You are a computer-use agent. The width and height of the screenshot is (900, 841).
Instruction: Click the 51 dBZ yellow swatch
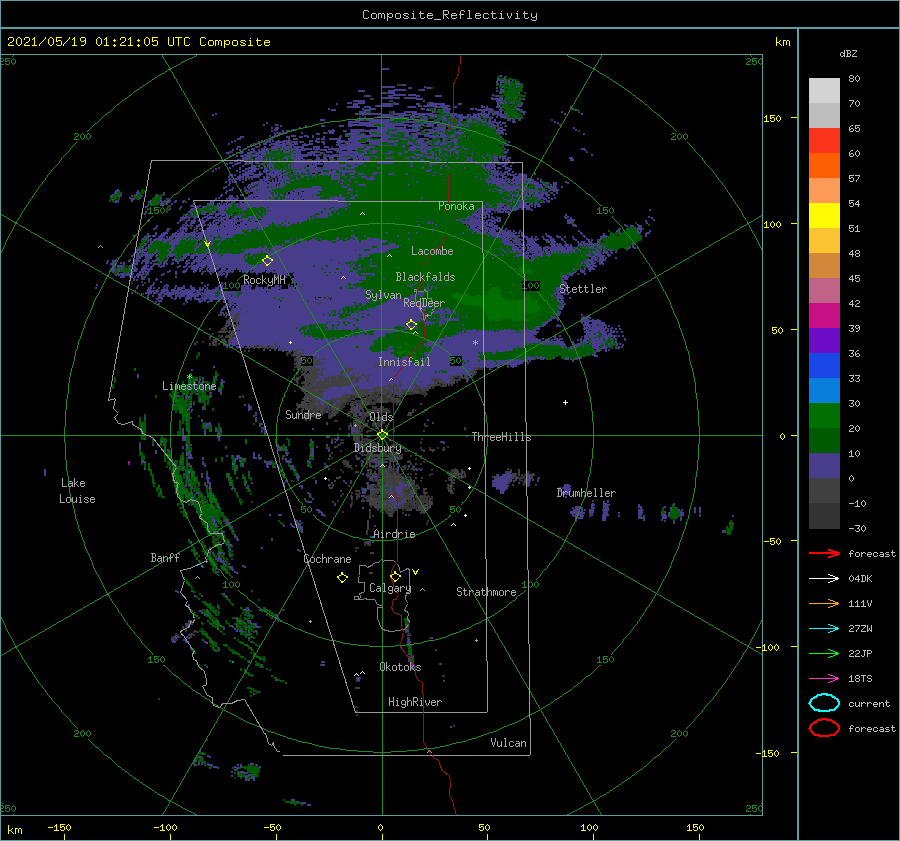[x=824, y=216]
